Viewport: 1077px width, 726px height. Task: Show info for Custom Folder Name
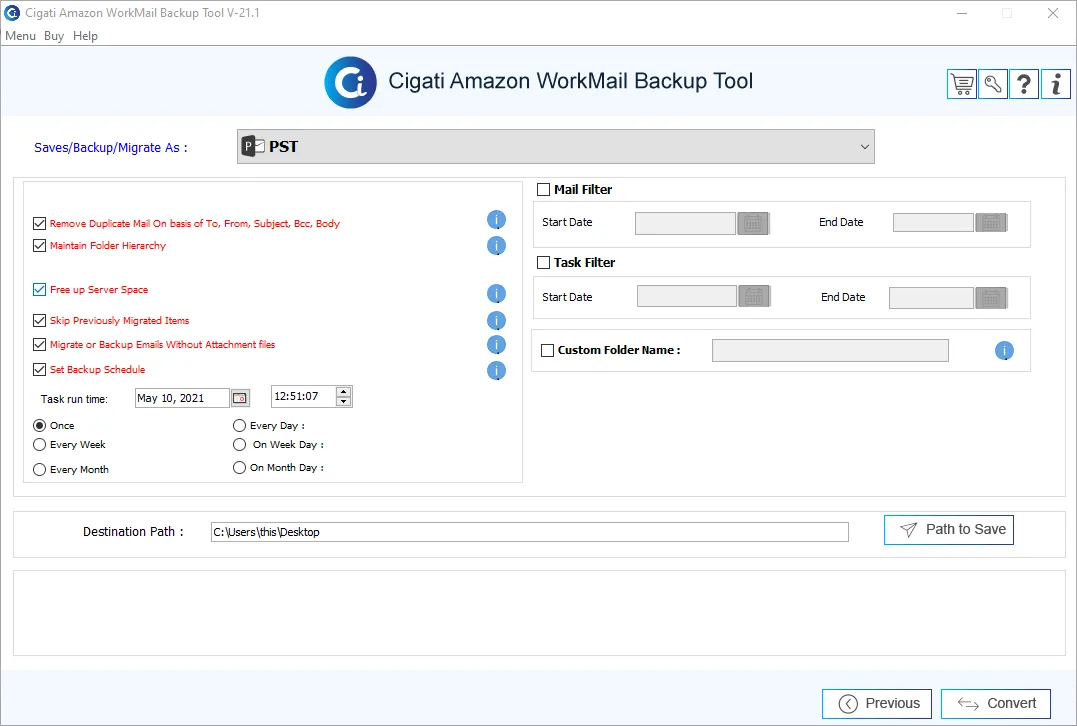pyautogui.click(x=1004, y=351)
